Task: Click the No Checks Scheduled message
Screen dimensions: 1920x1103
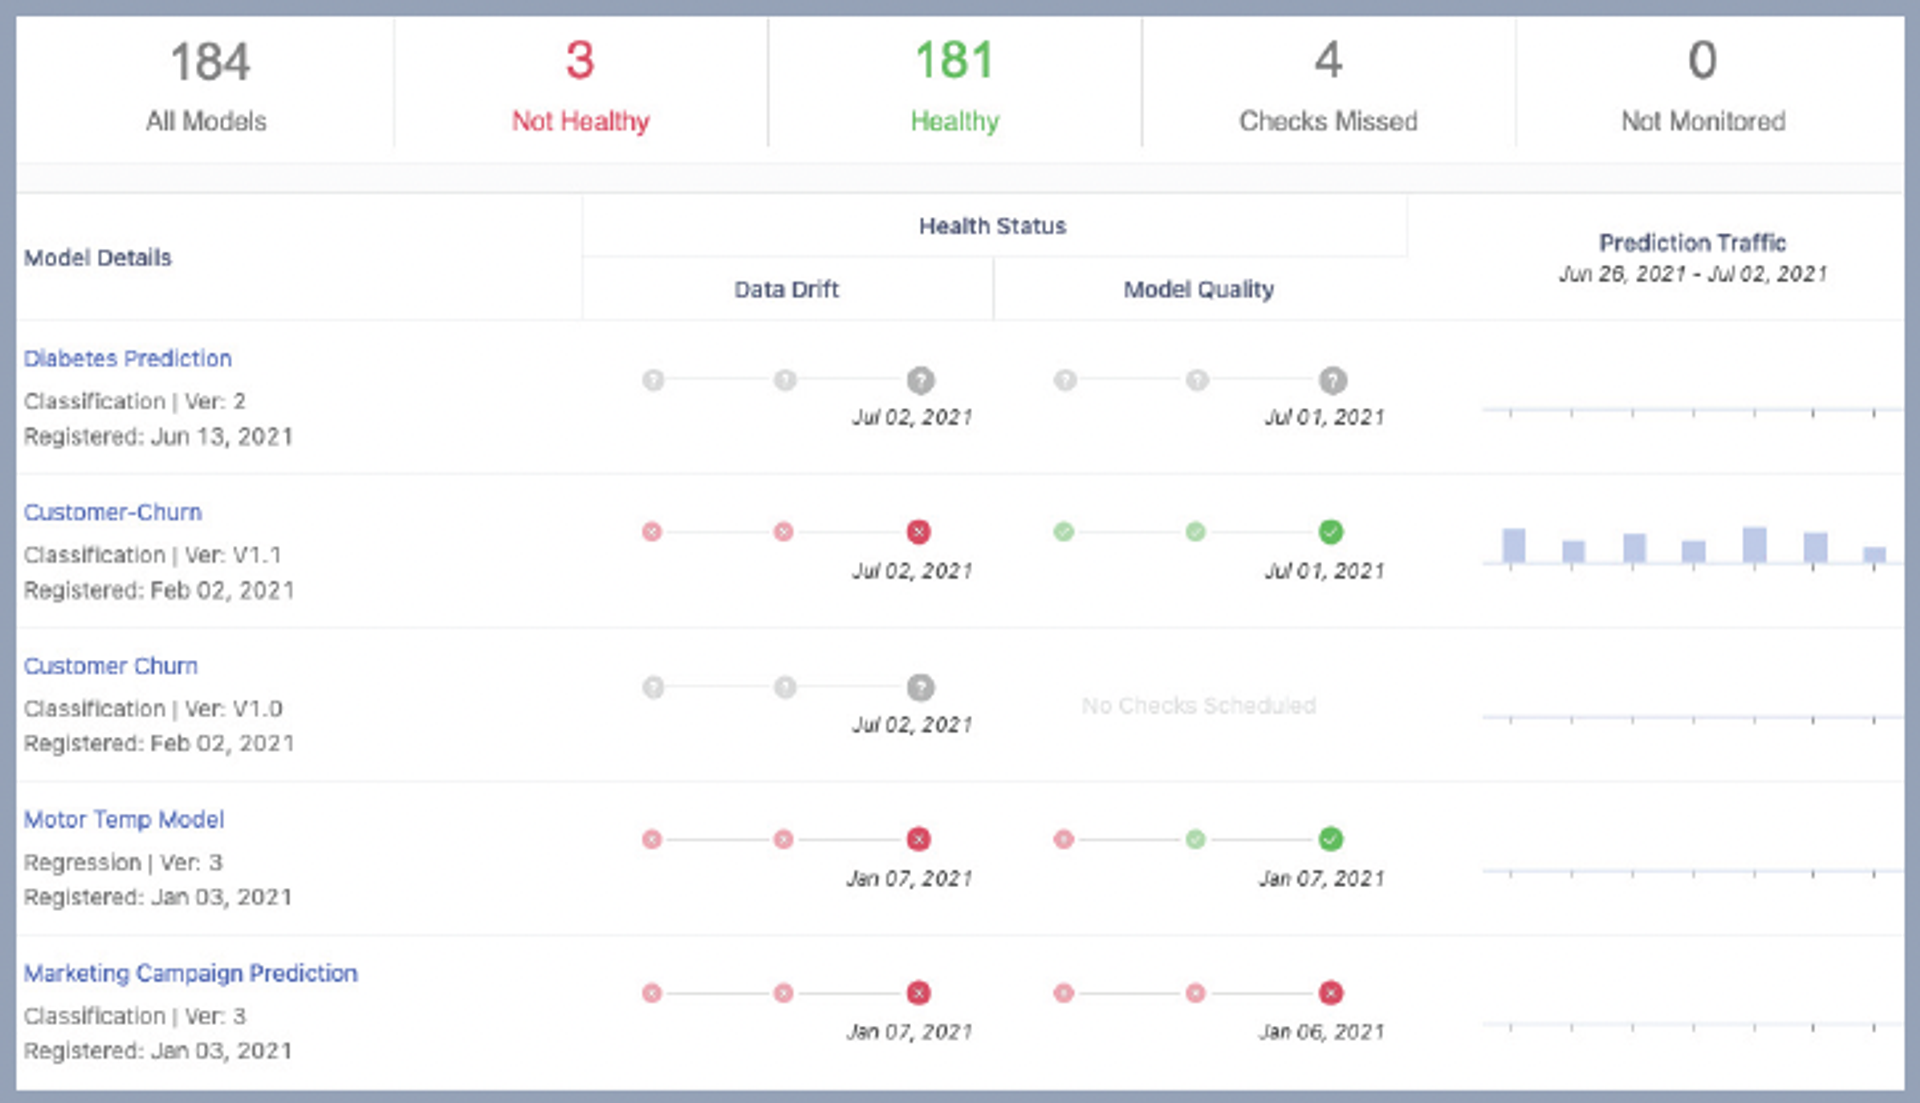Action: (1200, 705)
